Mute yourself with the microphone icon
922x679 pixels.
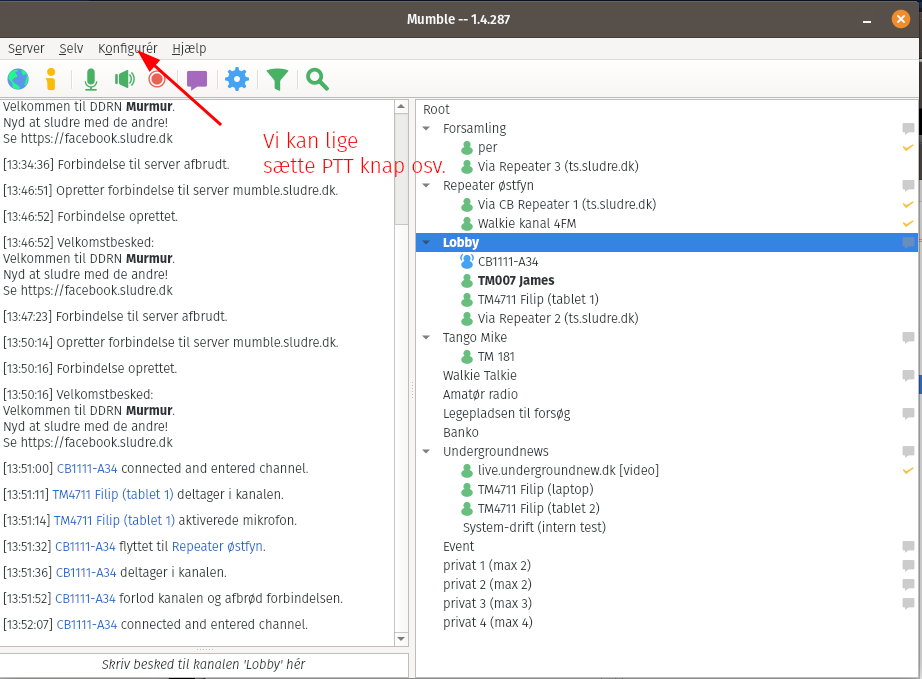click(x=91, y=79)
